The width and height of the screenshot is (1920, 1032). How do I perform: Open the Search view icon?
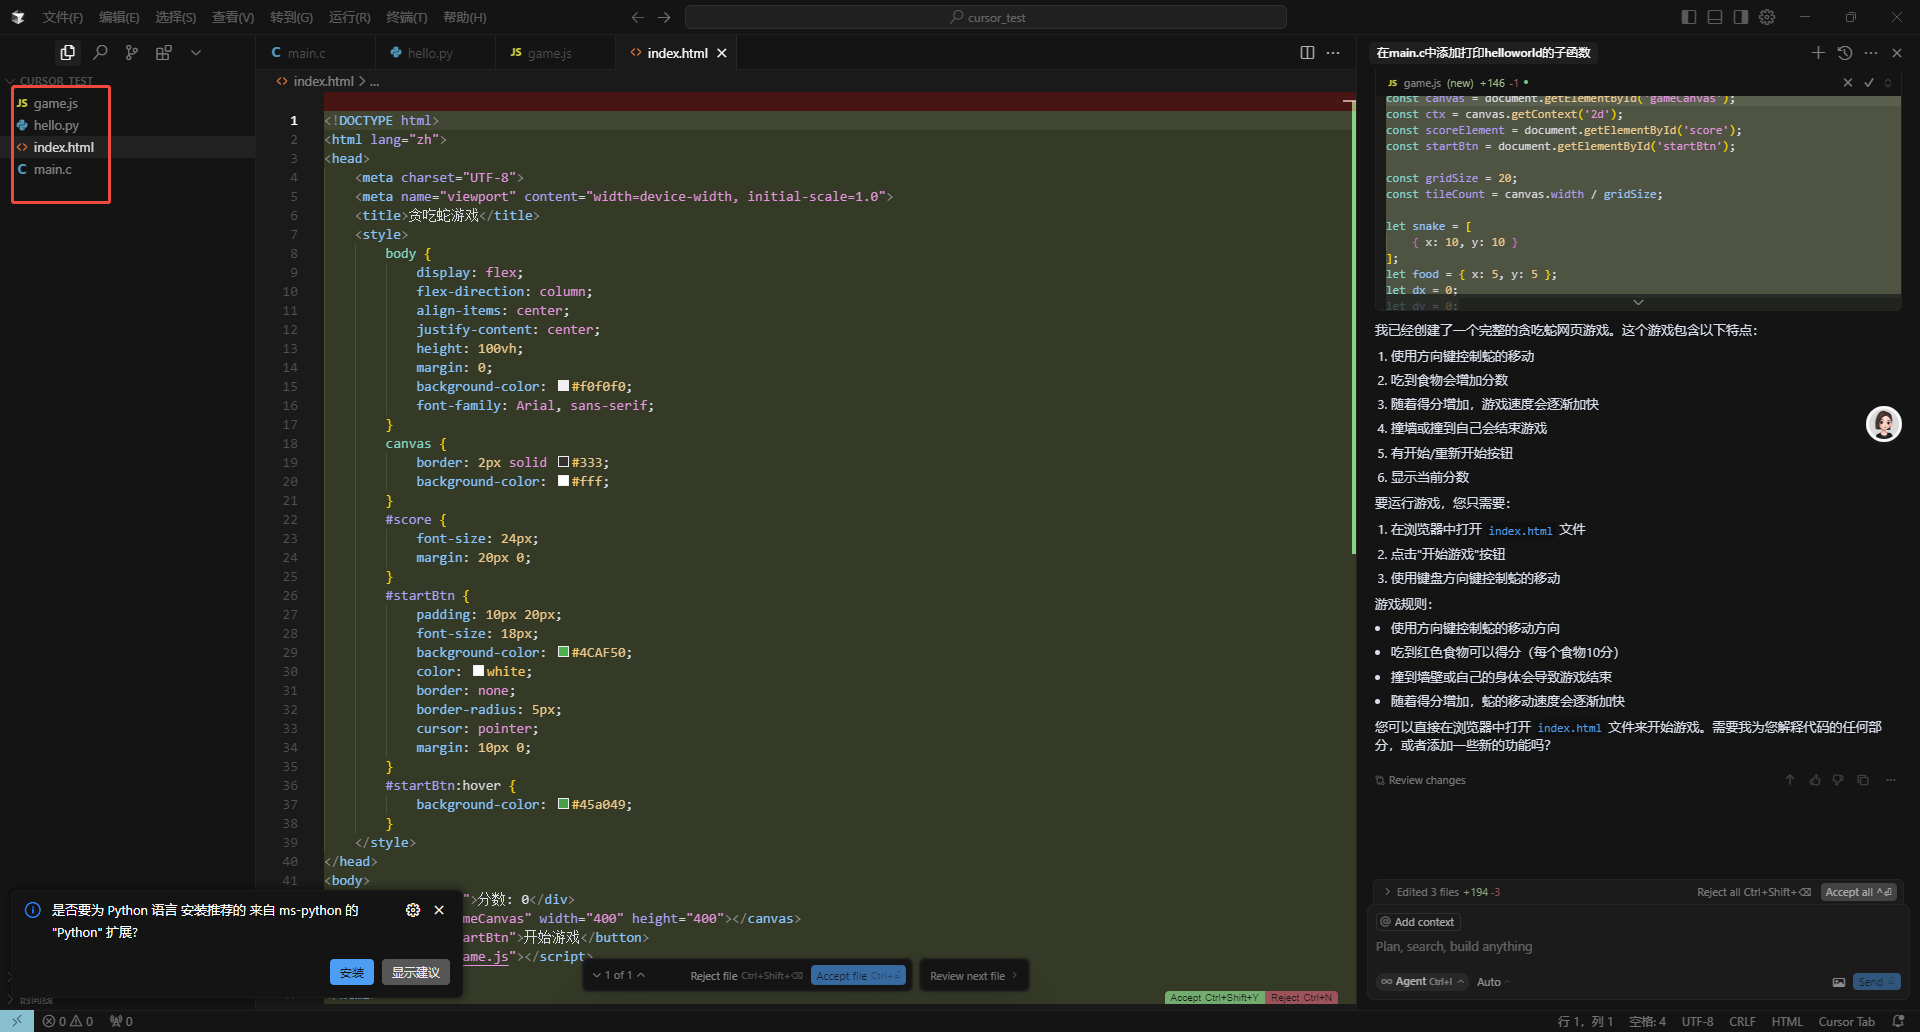point(100,52)
